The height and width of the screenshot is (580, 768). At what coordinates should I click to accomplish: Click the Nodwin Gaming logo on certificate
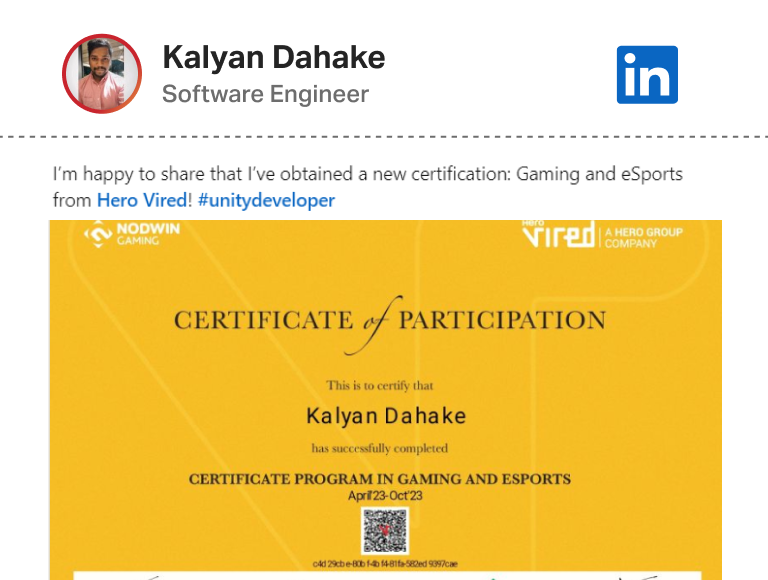(123, 235)
